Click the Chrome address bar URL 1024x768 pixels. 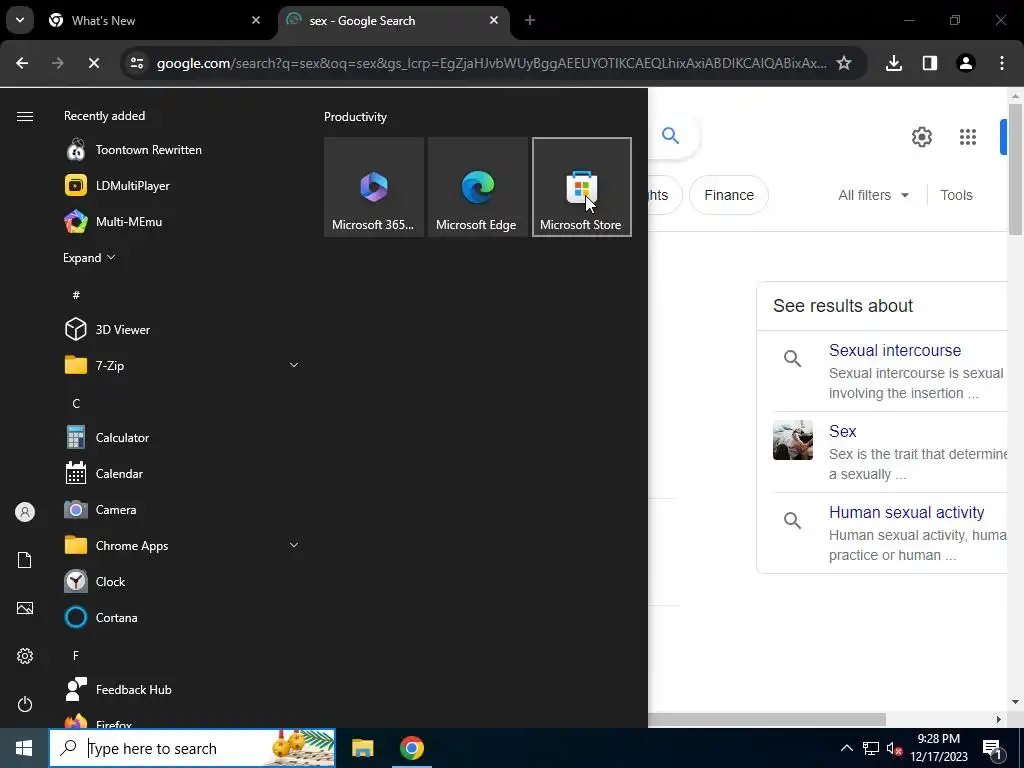491,63
